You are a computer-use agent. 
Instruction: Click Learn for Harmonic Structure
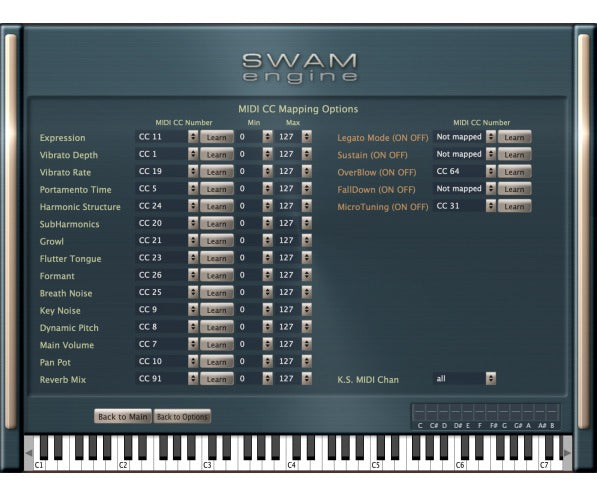[x=217, y=206]
